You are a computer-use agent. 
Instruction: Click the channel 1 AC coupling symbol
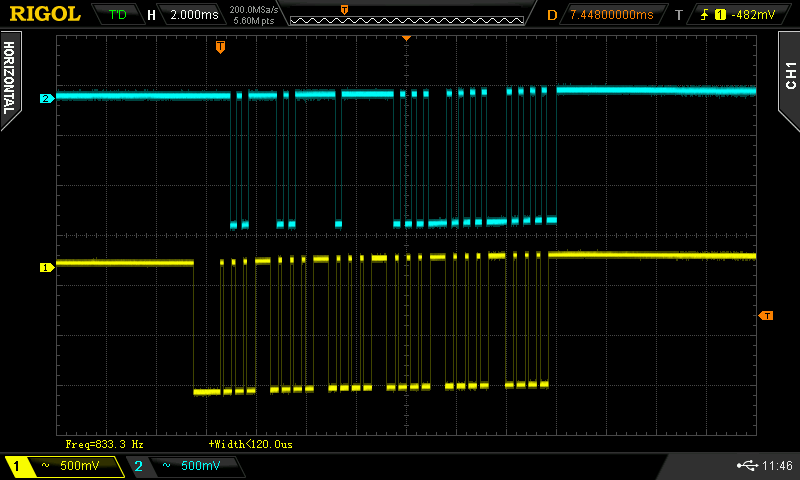(45, 465)
